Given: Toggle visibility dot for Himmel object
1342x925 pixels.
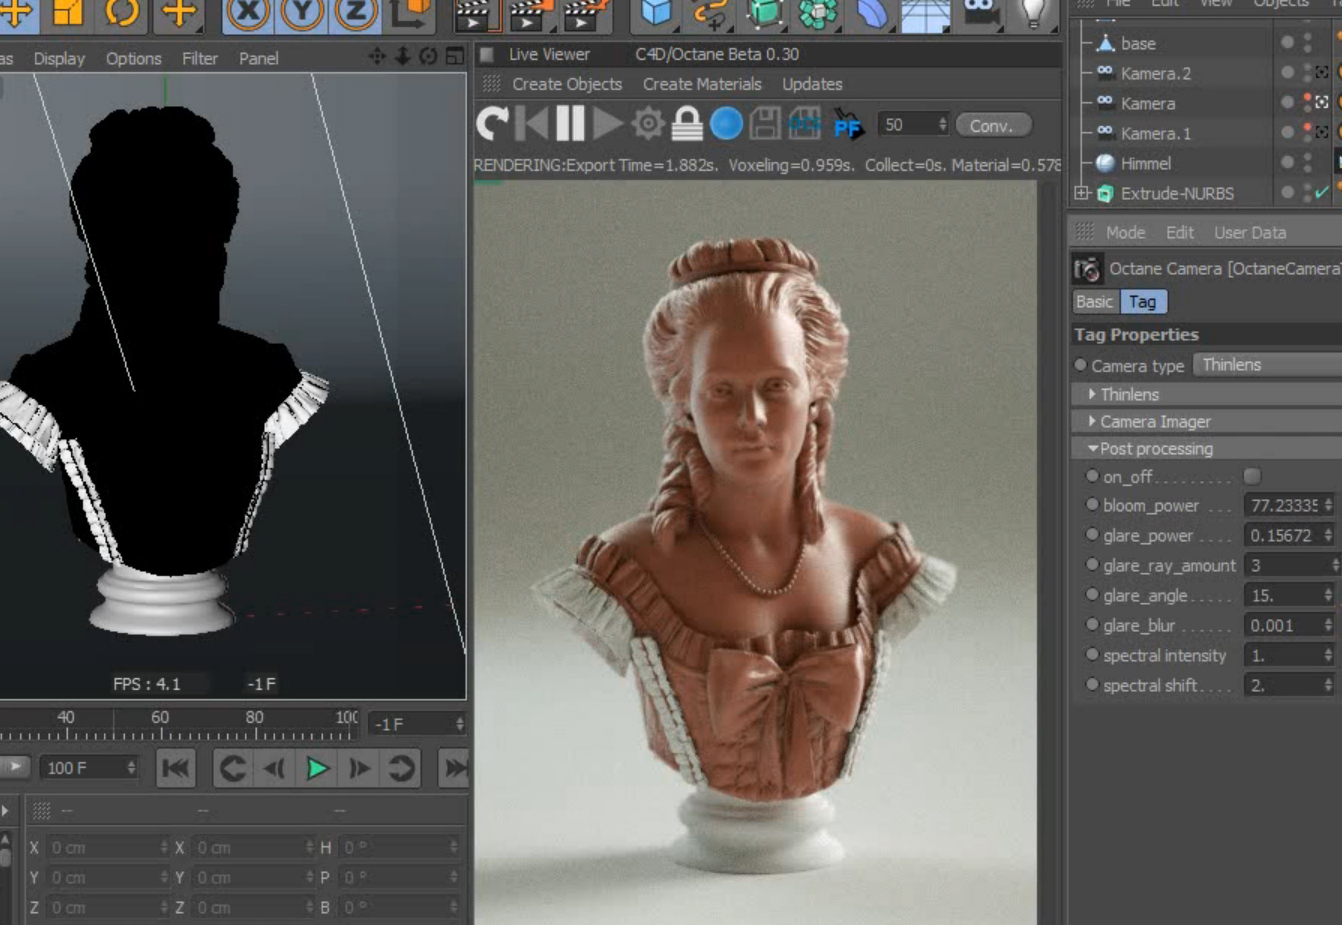Looking at the screenshot, I should point(1288,162).
